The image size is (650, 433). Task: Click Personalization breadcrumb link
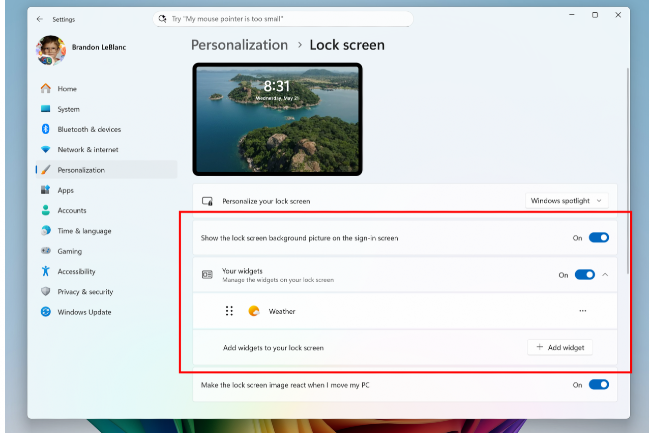click(239, 45)
